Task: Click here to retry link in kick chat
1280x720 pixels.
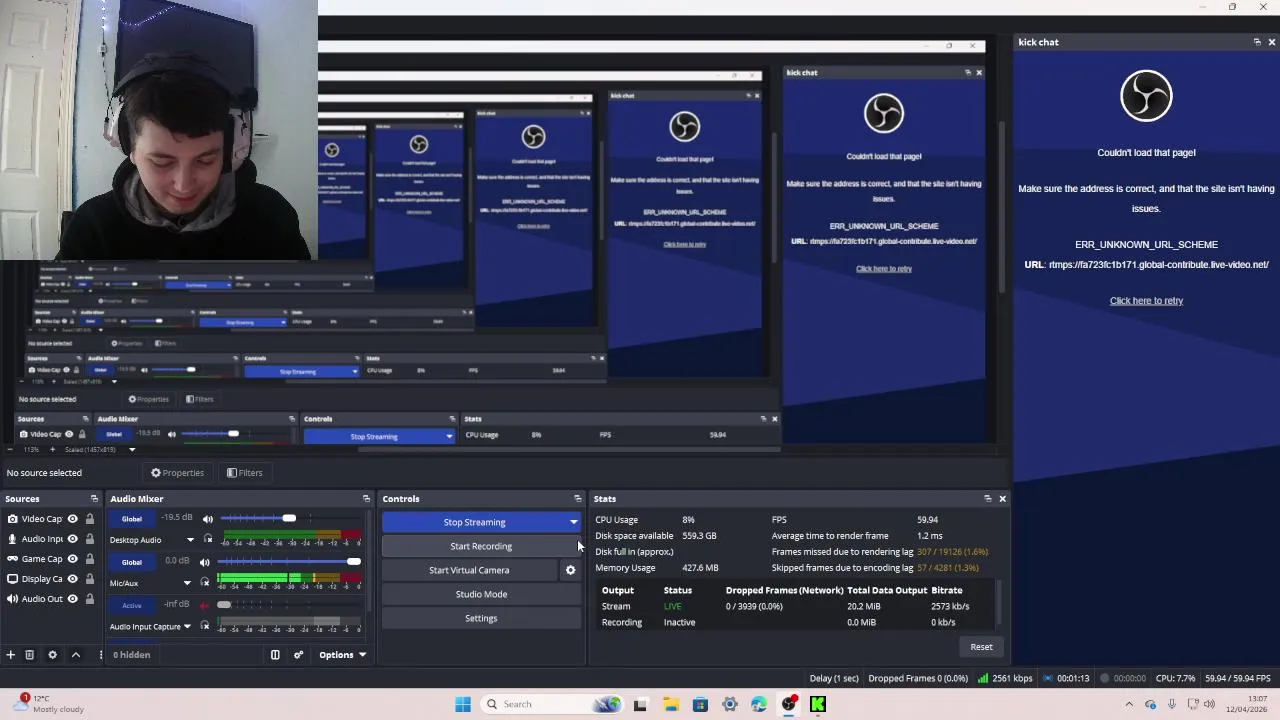Action: point(1146,301)
